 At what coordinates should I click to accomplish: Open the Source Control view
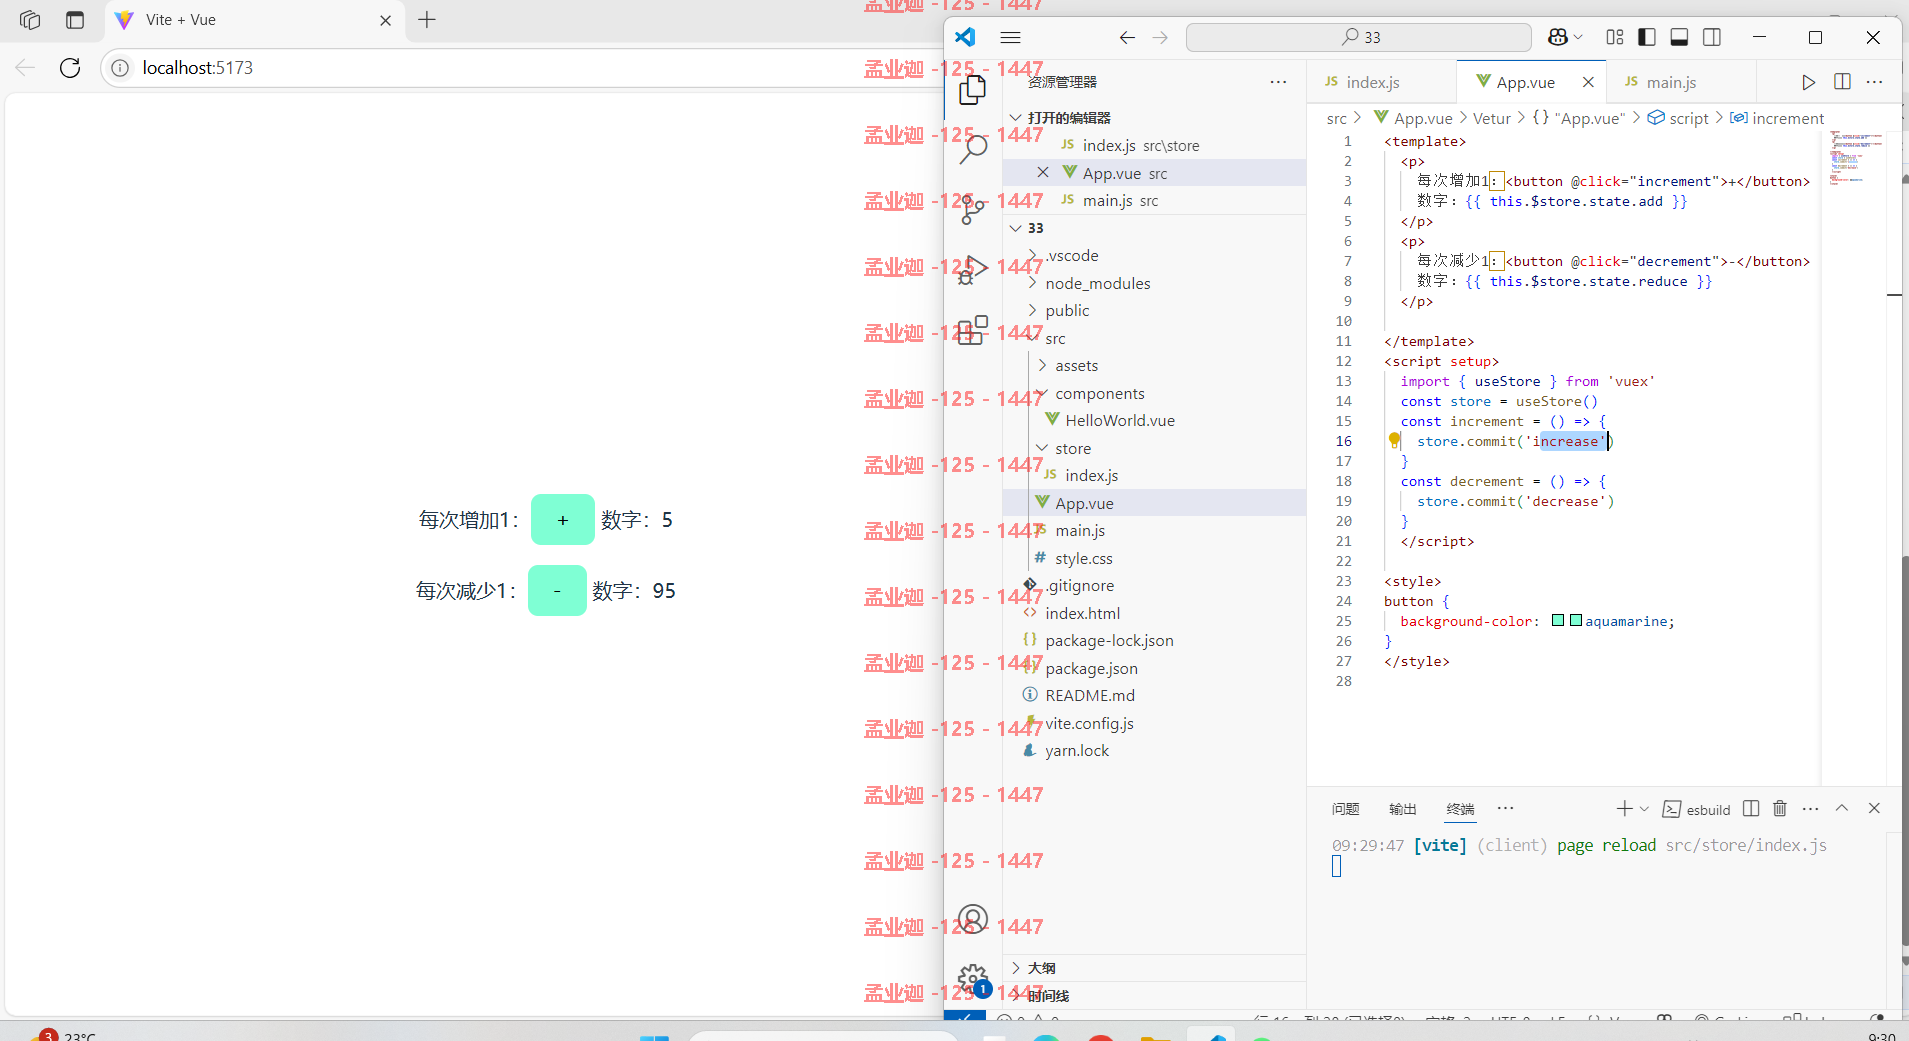click(972, 209)
